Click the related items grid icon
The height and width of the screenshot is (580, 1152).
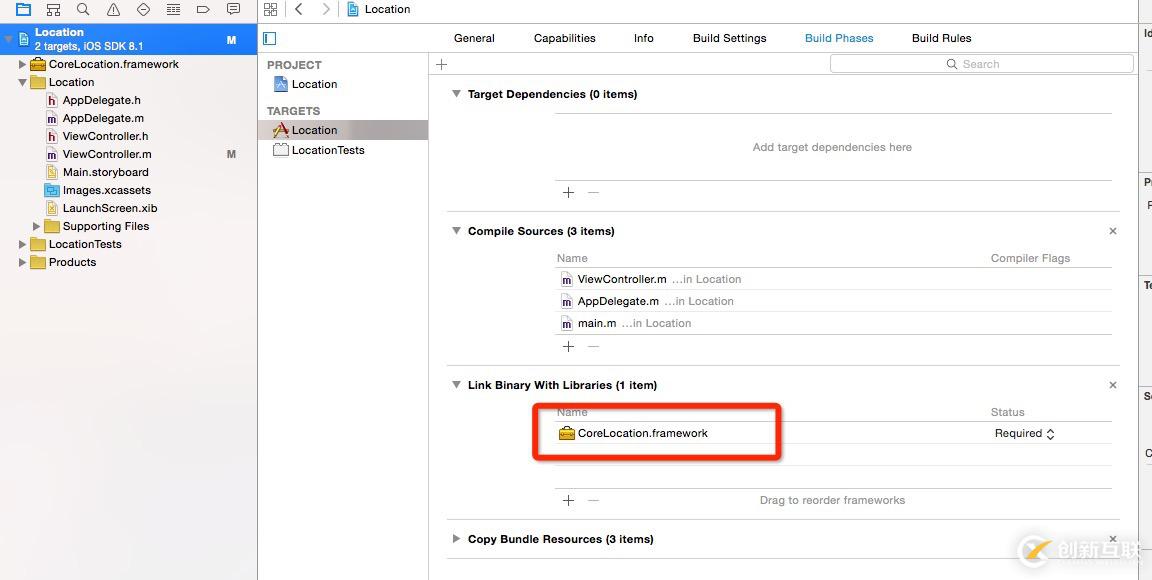click(270, 9)
